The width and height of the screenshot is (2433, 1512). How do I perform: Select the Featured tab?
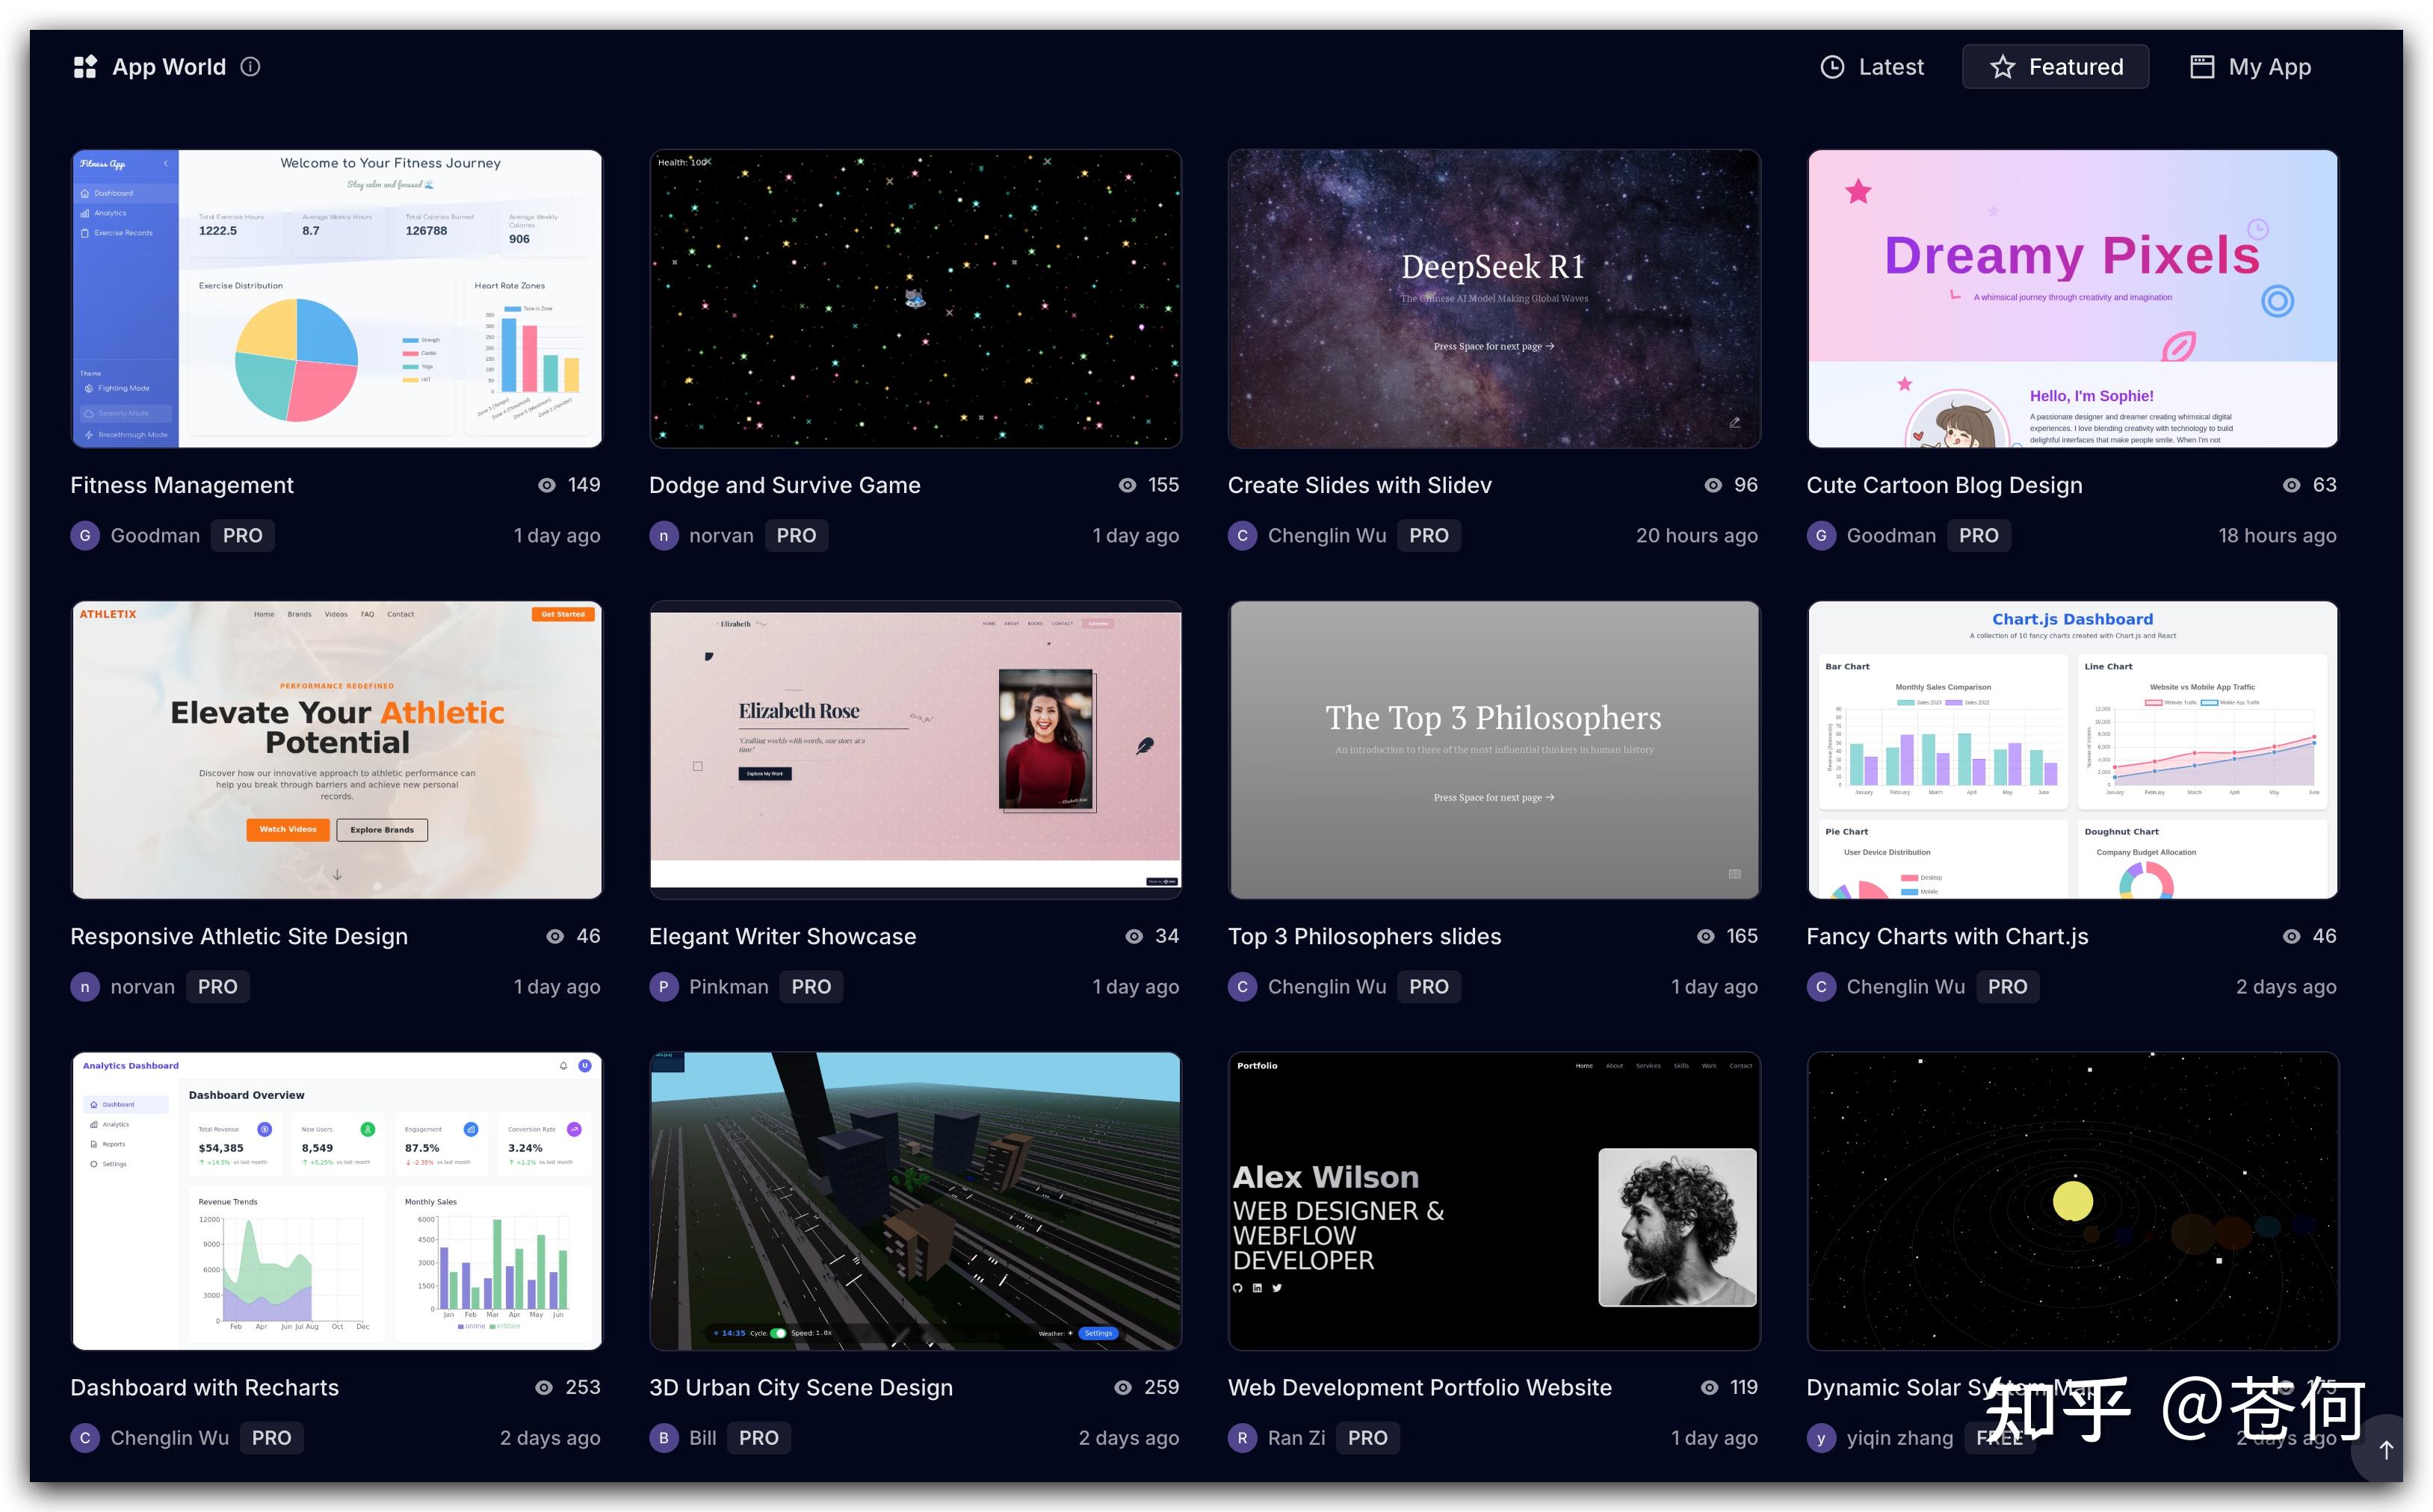click(x=2055, y=67)
